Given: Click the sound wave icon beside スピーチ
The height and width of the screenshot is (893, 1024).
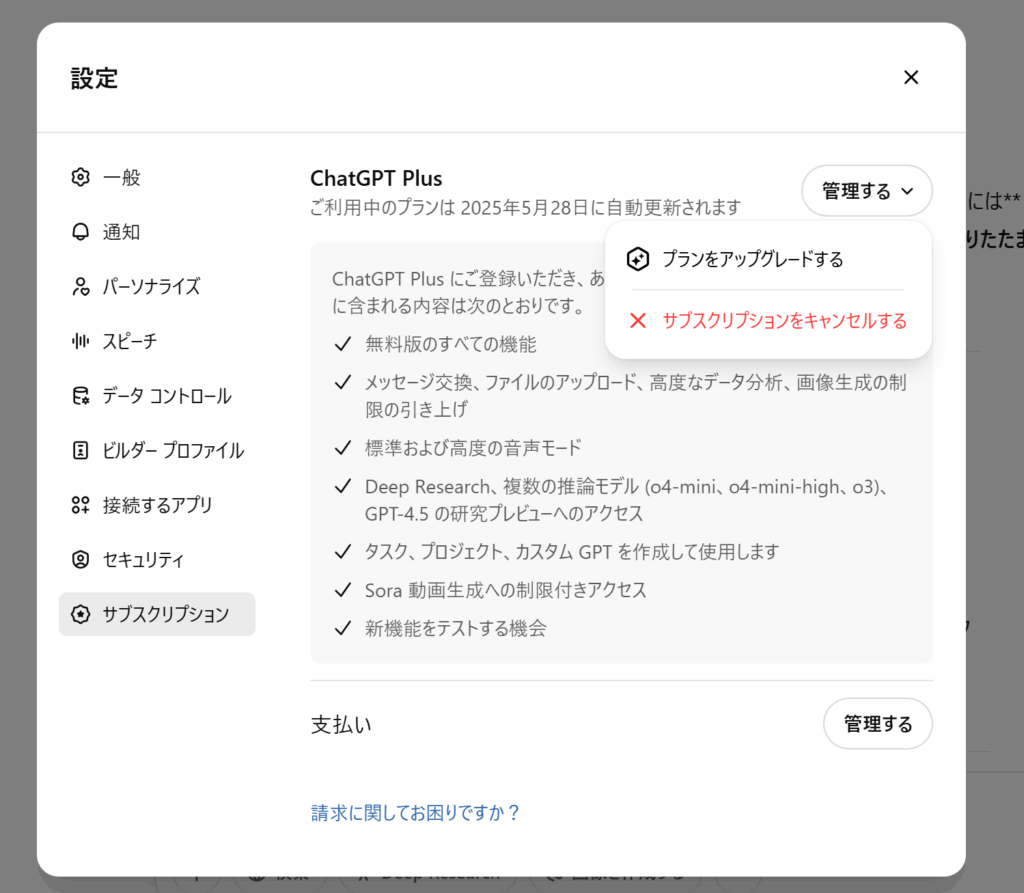Looking at the screenshot, I should click(80, 341).
